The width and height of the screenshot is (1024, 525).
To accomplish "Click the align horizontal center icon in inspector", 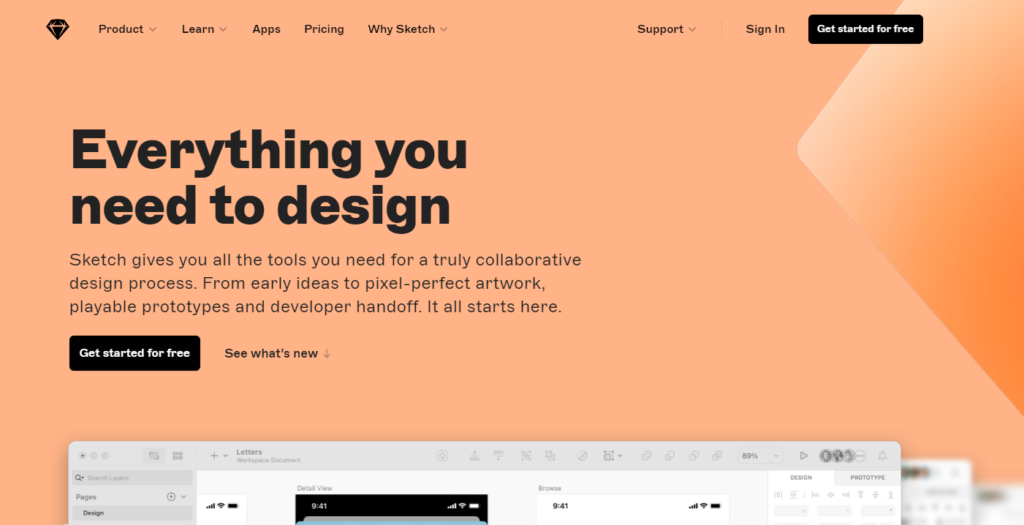I will (831, 495).
